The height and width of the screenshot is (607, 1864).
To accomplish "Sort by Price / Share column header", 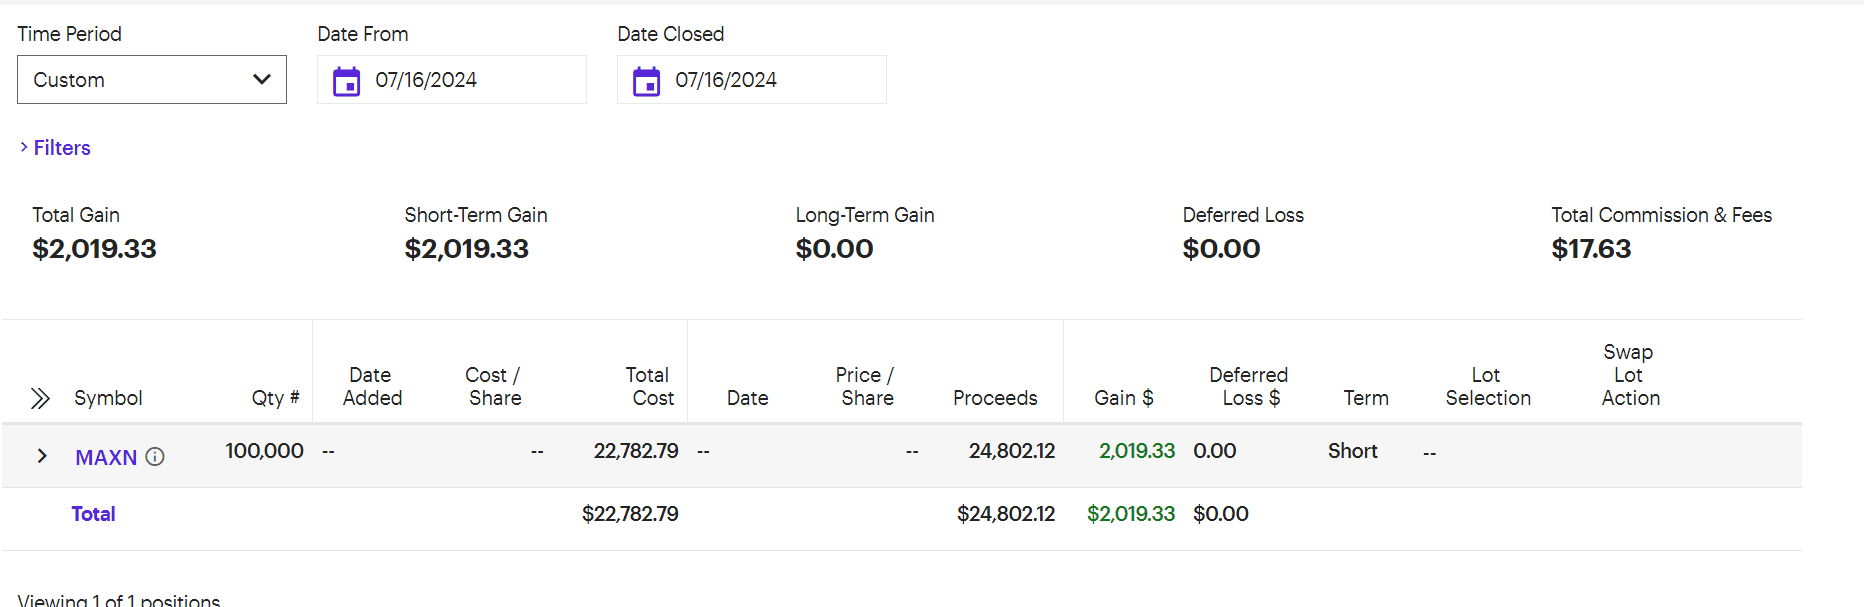I will (865, 386).
